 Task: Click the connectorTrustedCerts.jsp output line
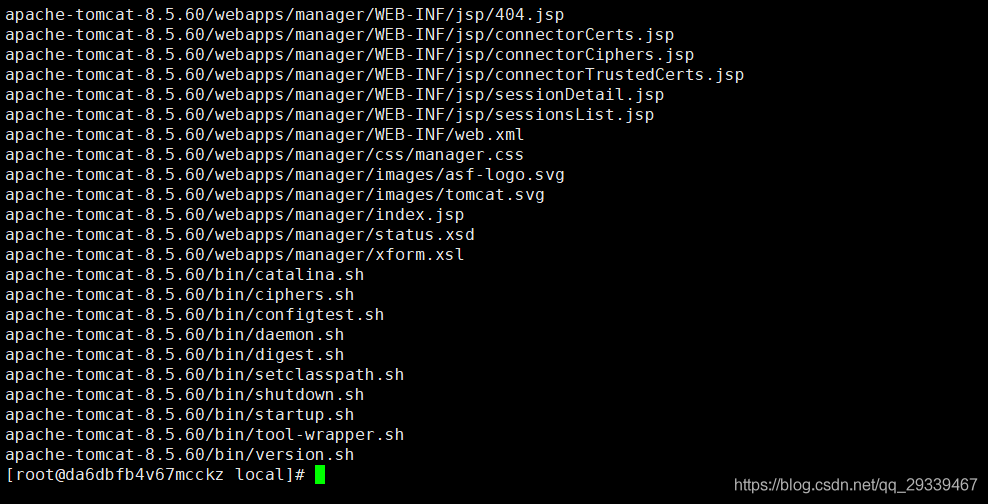375,74
